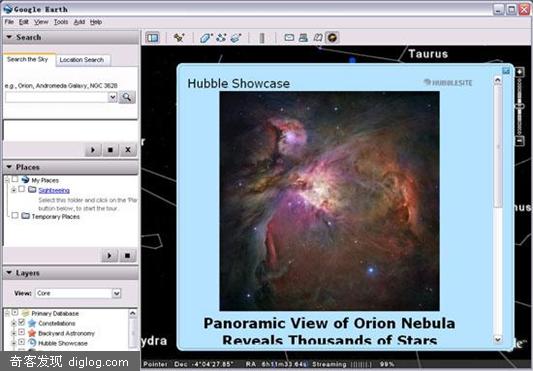Toggle the Backyard Astronomy layer checkbox
The image size is (533, 371).
21,332
